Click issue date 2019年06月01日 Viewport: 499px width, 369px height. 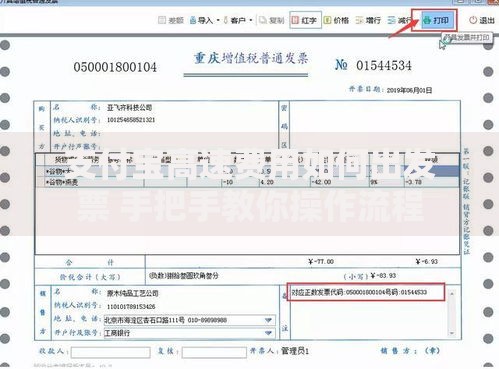409,90
